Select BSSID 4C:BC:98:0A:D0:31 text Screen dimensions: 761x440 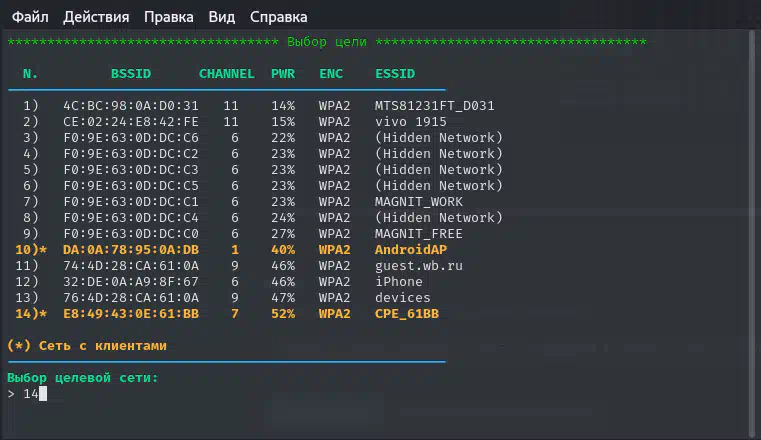(x=131, y=106)
